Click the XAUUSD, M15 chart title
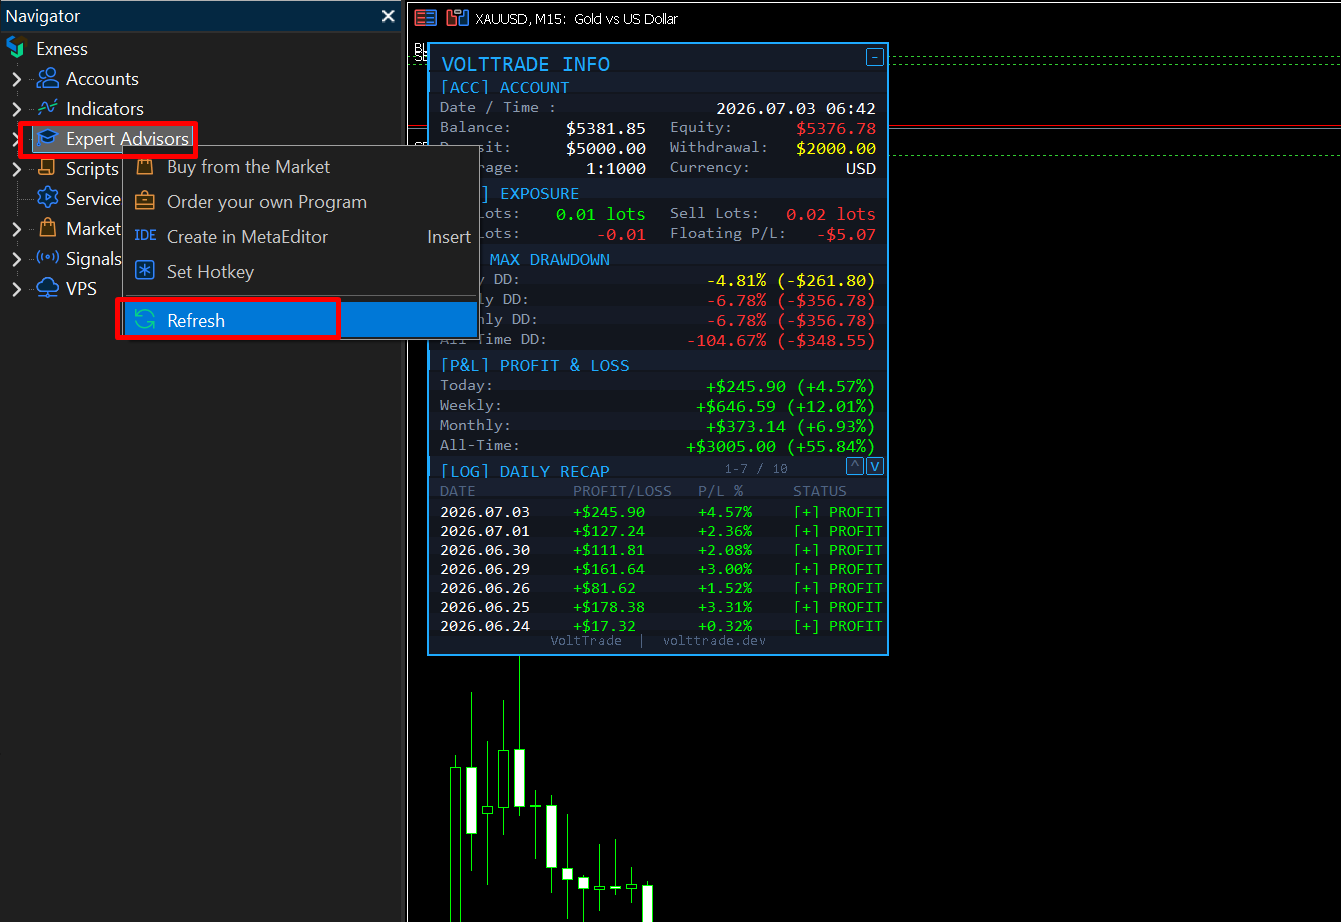 pos(576,18)
